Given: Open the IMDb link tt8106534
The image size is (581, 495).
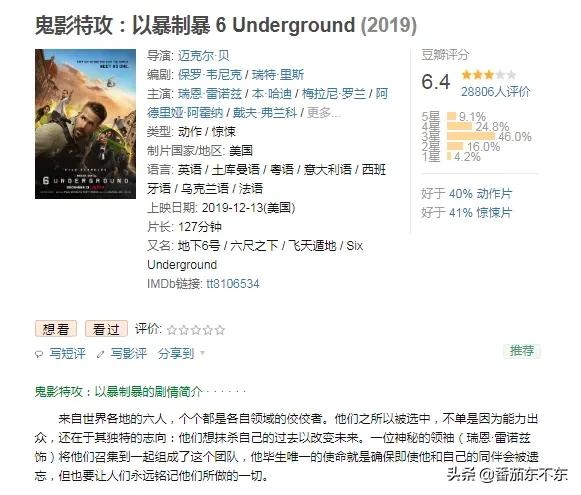Looking at the screenshot, I should 233,284.
